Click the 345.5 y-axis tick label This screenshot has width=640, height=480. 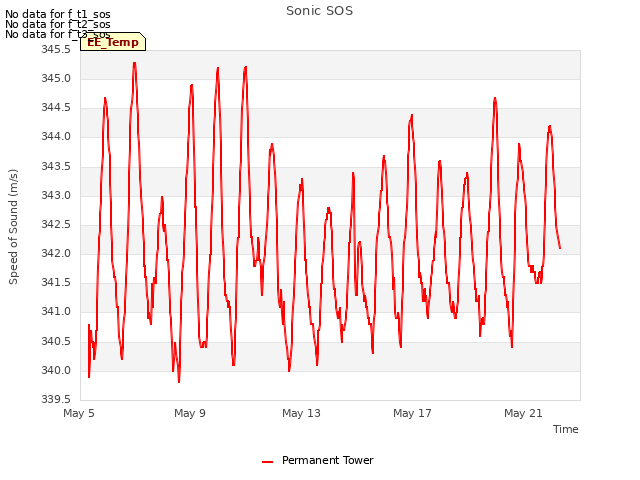pos(56,49)
